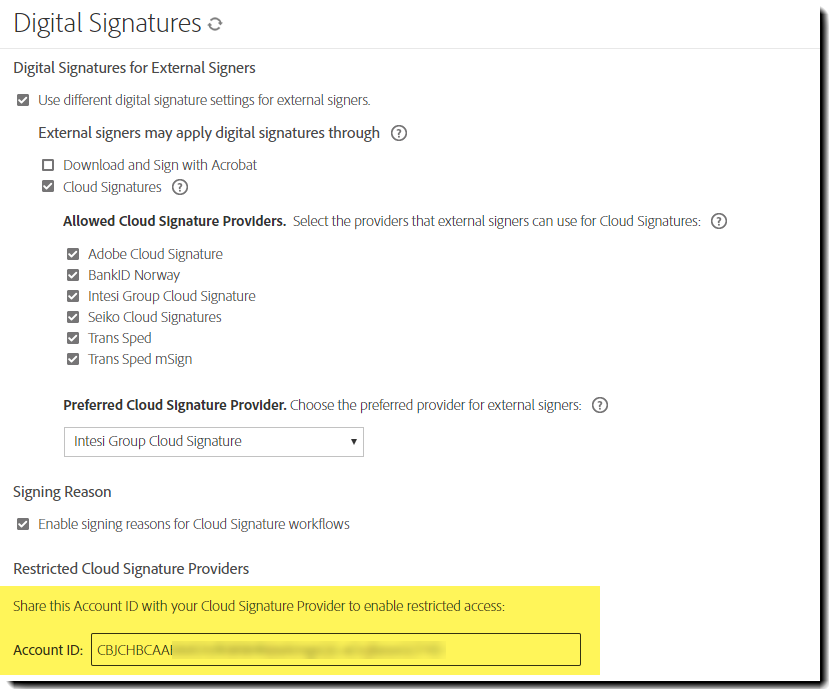
Task: Disable Trans Sped mSign provider
Action: click(73, 359)
